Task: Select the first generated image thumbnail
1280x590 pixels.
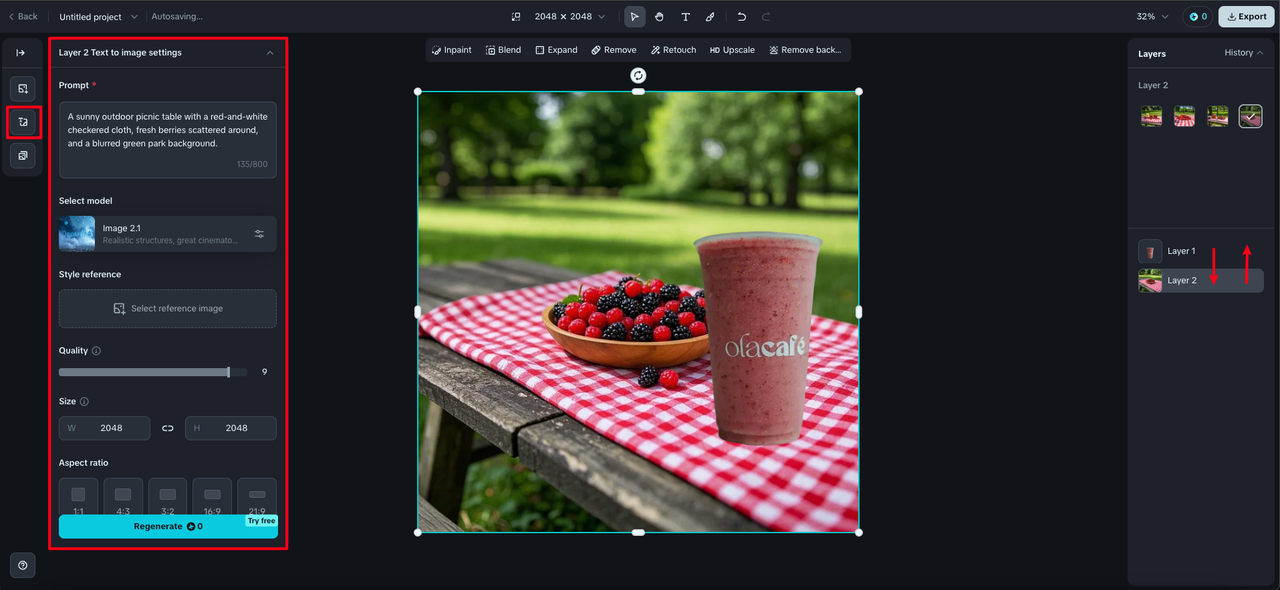Action: click(1152, 117)
